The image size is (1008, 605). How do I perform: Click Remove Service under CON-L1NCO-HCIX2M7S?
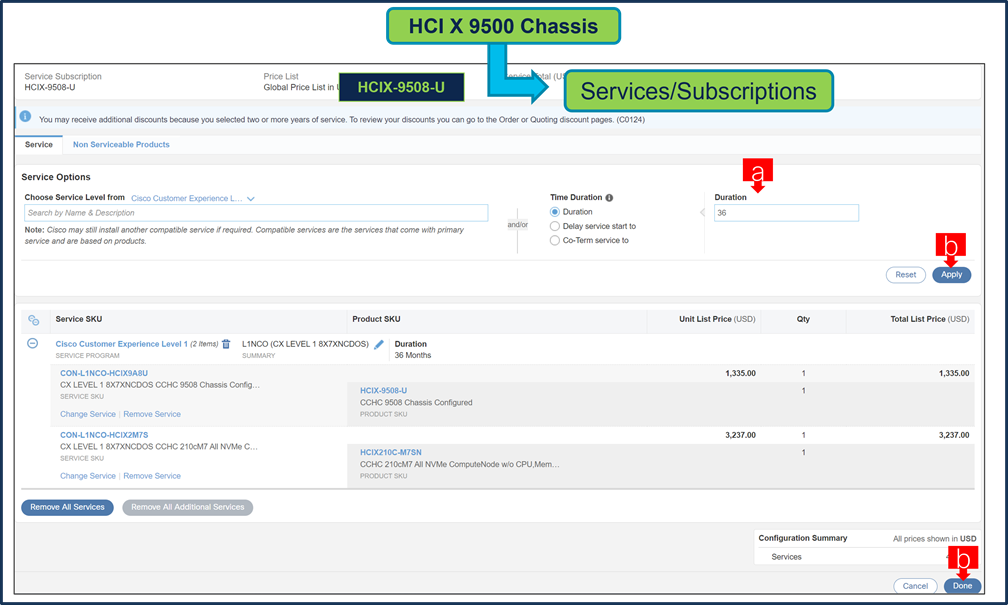click(x=152, y=476)
